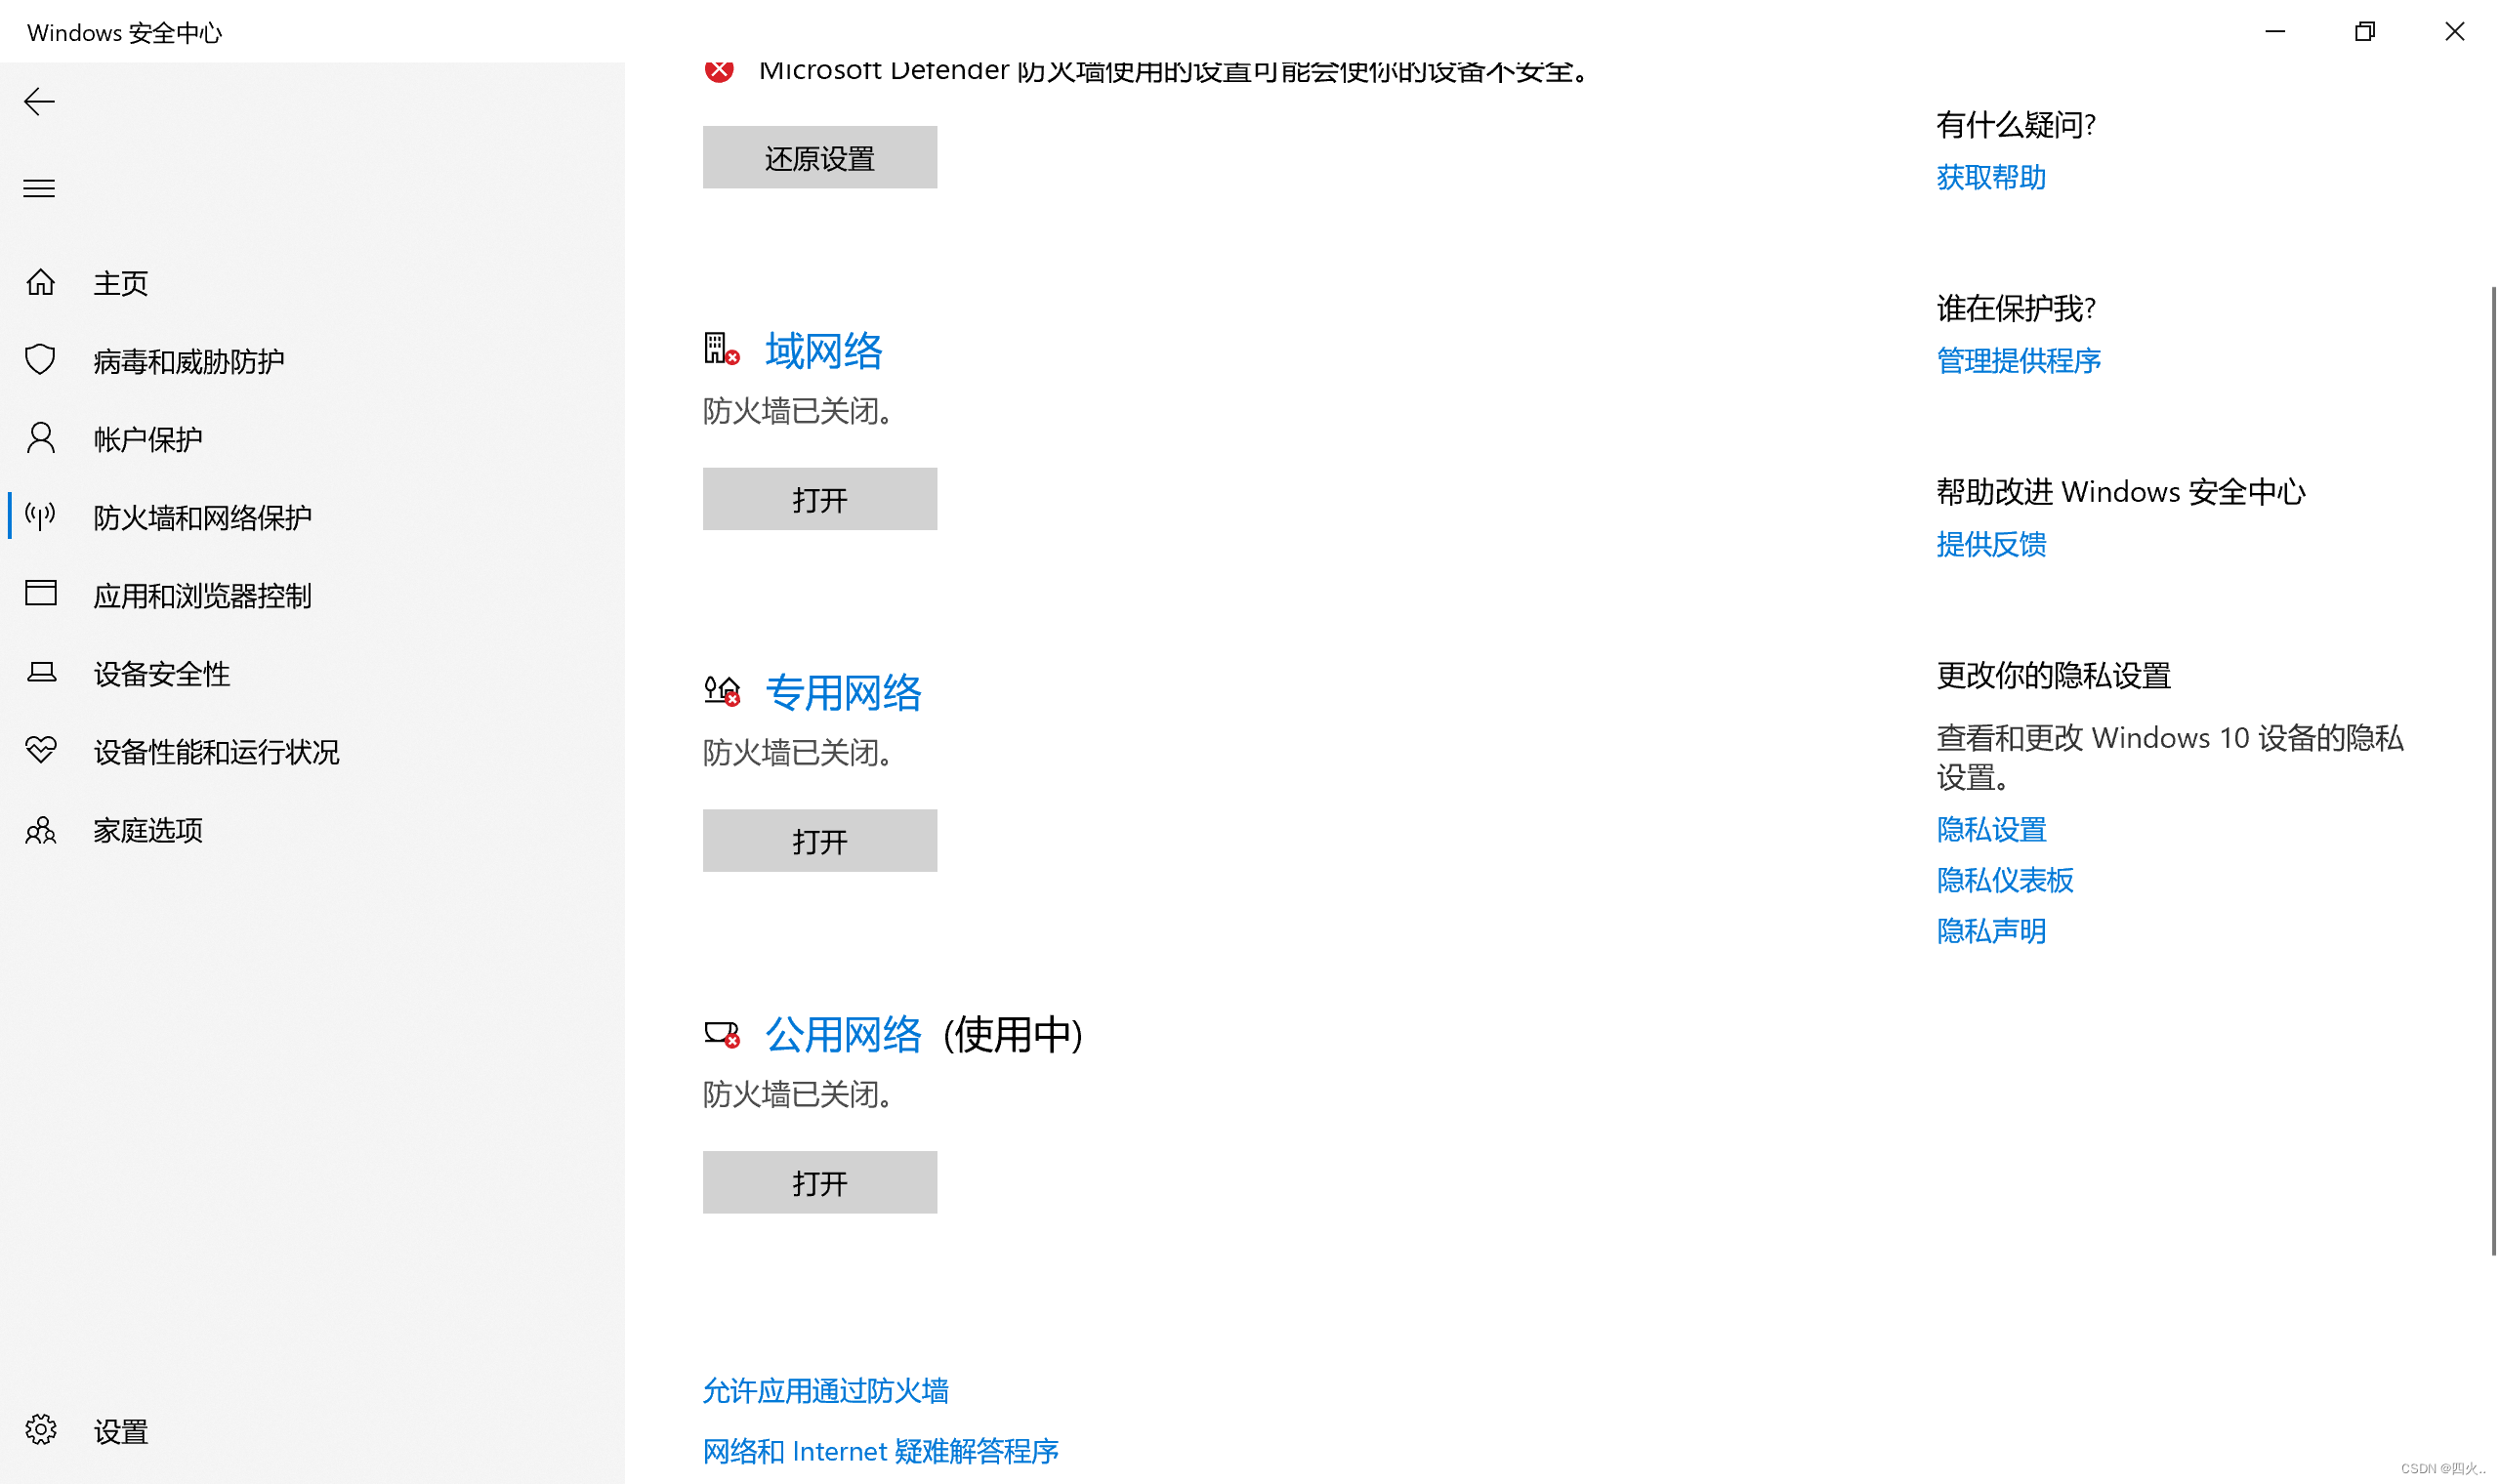Screen dimensions: 2500x1484
Task: Open the hamburger navigation menu
Action: click(39, 188)
